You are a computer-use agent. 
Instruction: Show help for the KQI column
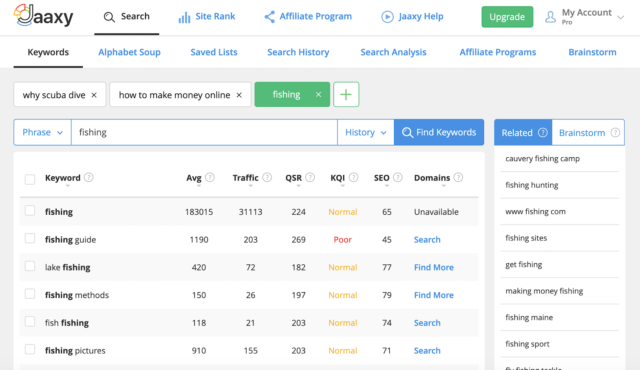coord(353,177)
